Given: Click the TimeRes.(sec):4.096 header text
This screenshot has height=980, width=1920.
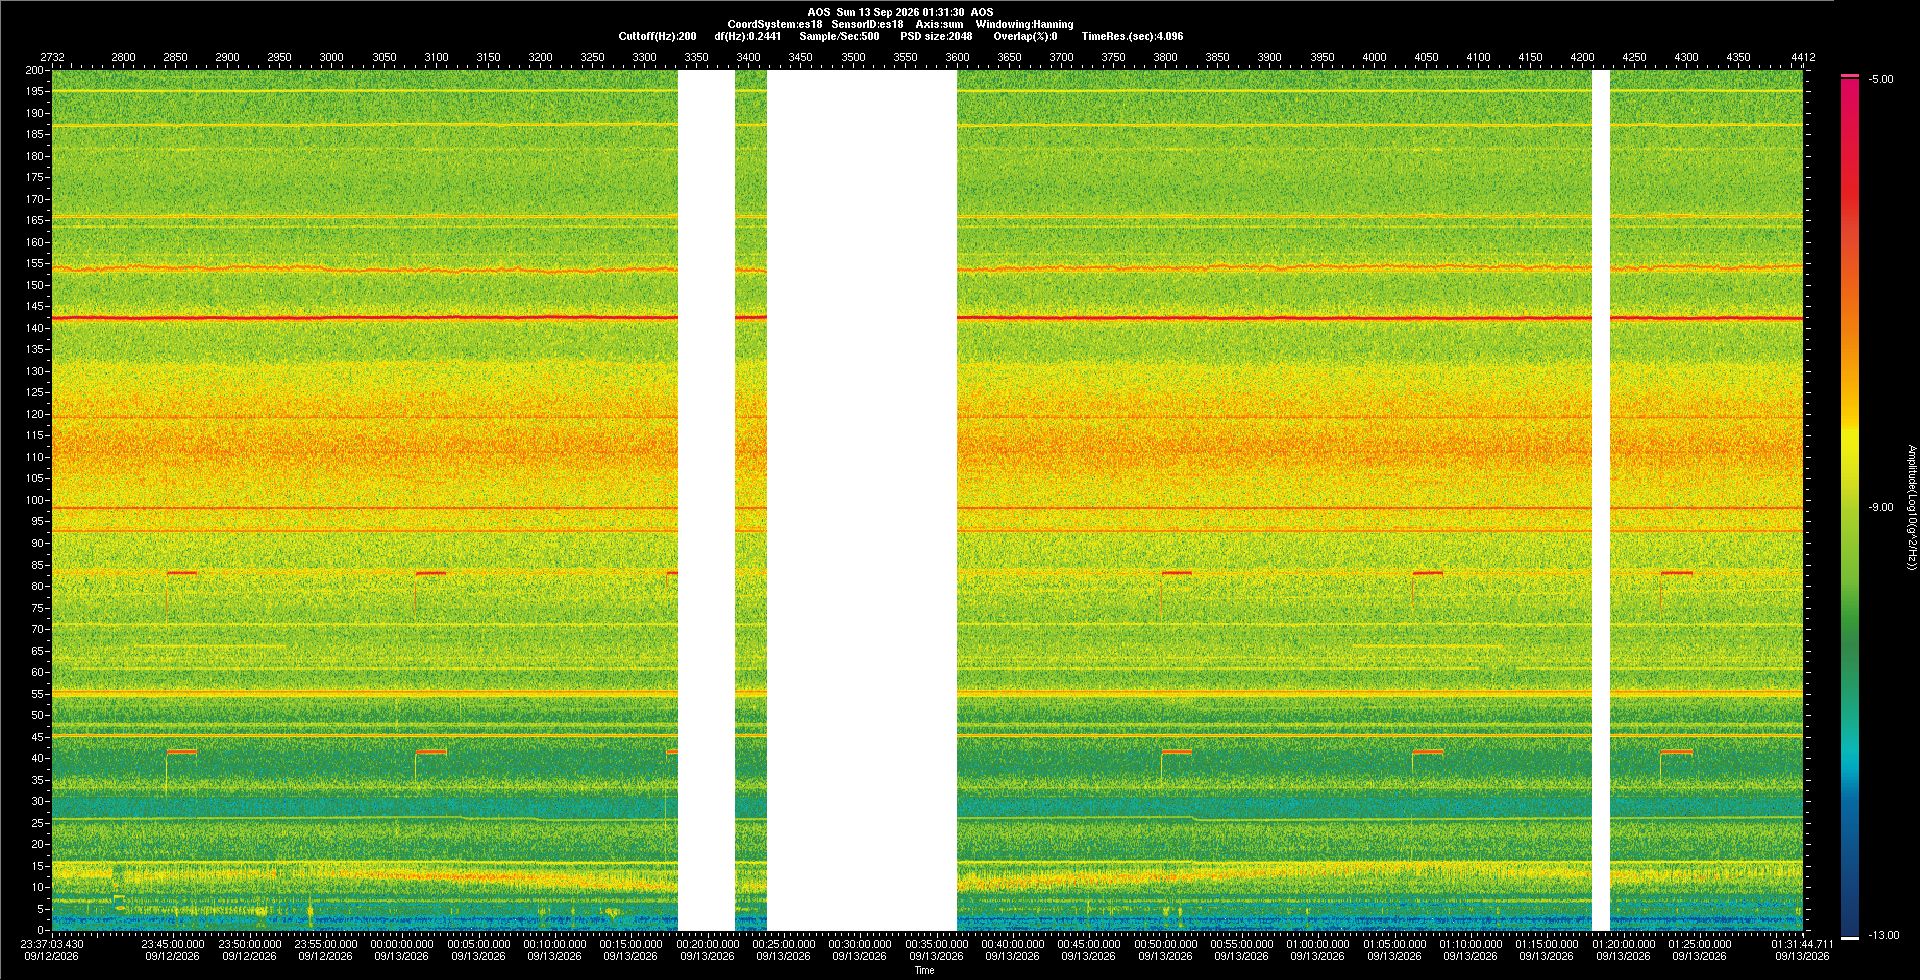Looking at the screenshot, I should (1132, 36).
